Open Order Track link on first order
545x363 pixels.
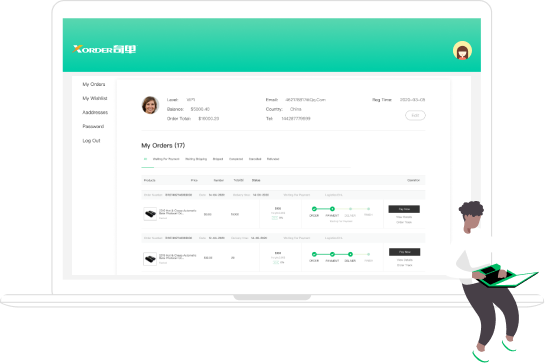pyautogui.click(x=404, y=222)
